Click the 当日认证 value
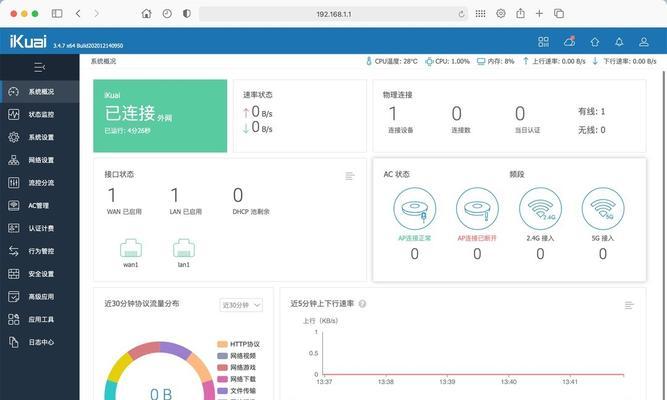 click(520, 114)
